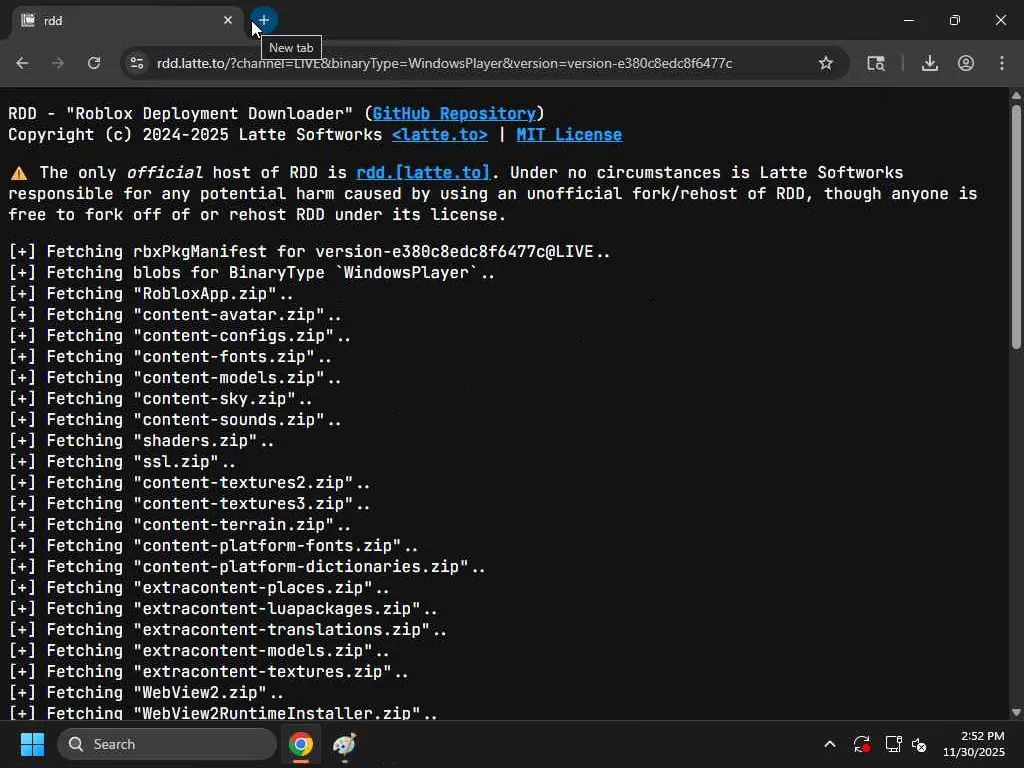Viewport: 1024px width, 768px height.
Task: Click the "content-platform-dictionaries.zip" log line
Action: [x=247, y=566]
